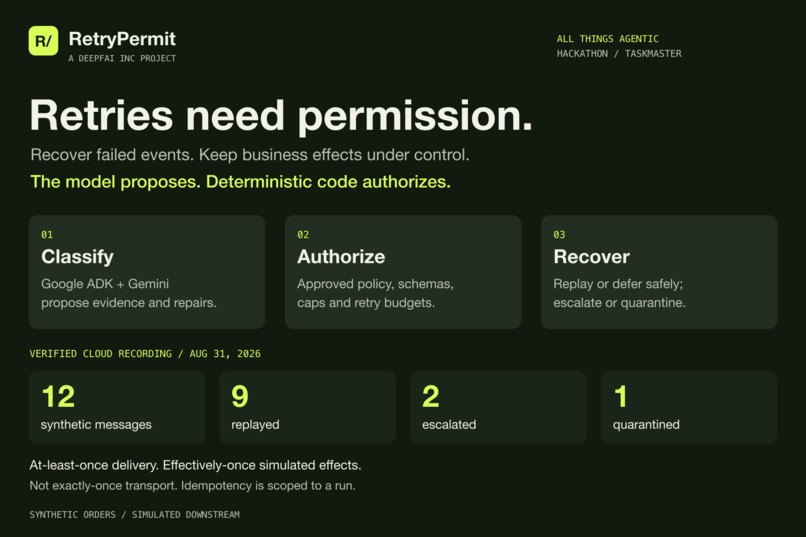Select 'At-least-once delivery' statement line

(195, 465)
